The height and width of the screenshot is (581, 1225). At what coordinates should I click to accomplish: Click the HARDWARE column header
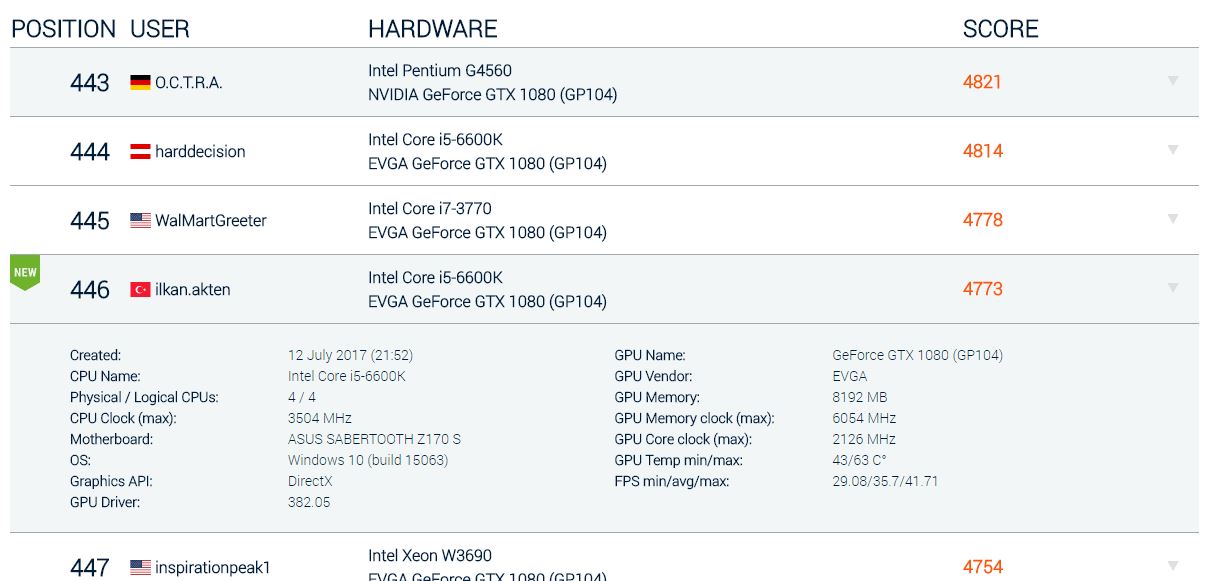tap(433, 29)
